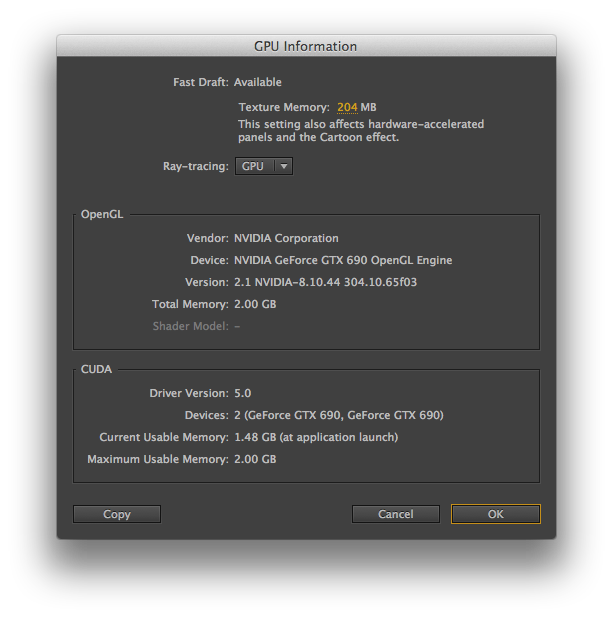613x618 pixels.
Task: Click the GPU Information title bar
Action: (x=306, y=46)
